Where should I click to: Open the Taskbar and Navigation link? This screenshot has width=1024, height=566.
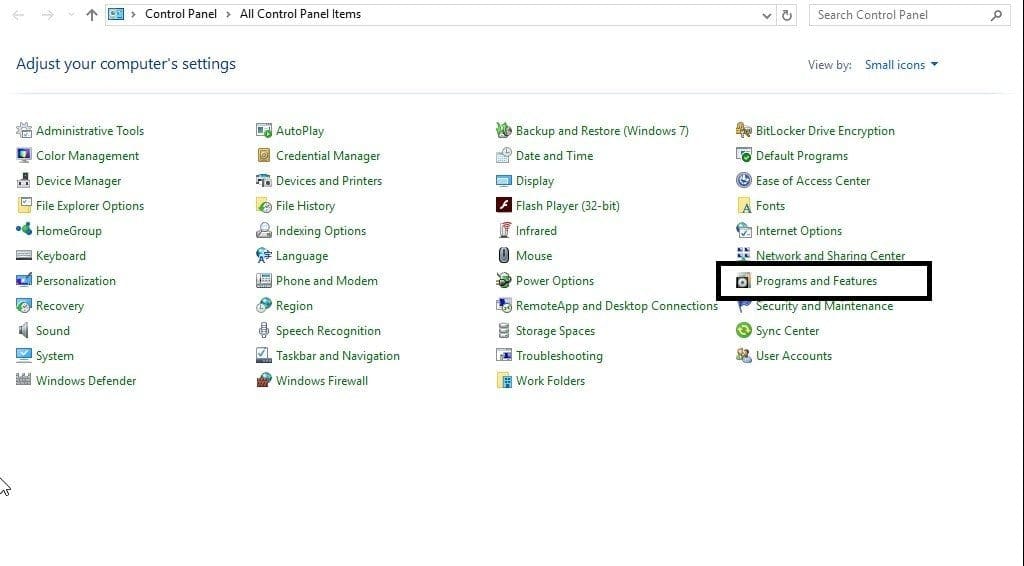[x=338, y=356]
